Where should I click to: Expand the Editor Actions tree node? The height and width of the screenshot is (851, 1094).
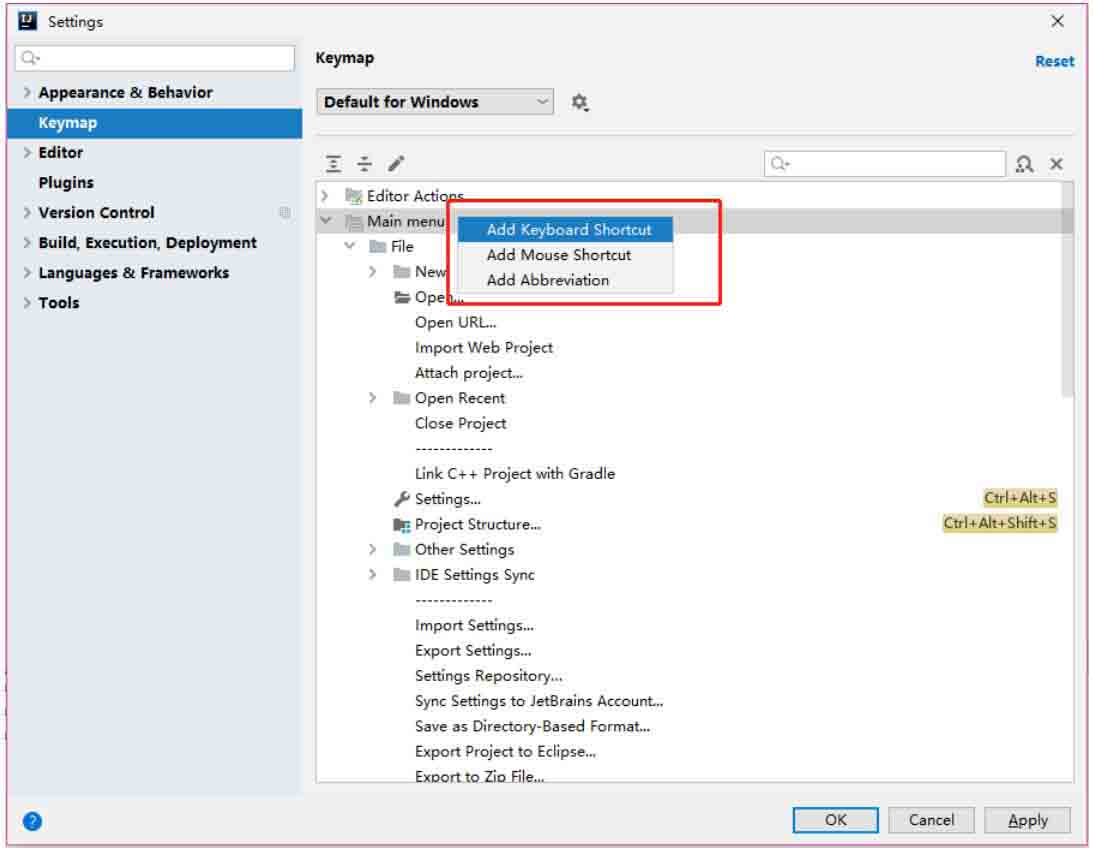(325, 196)
